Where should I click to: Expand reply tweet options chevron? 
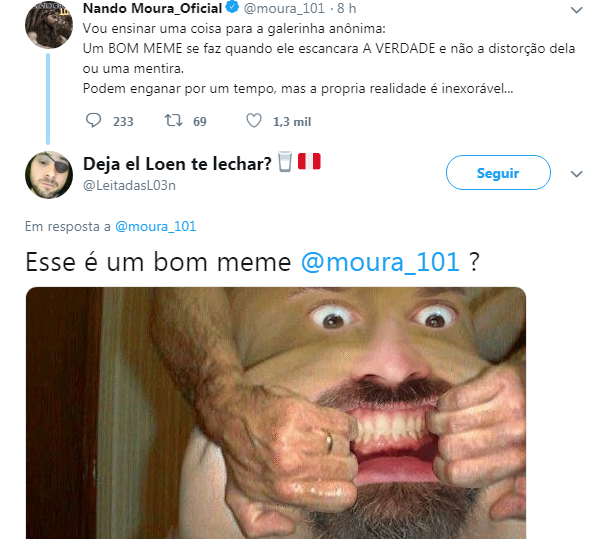tap(576, 174)
